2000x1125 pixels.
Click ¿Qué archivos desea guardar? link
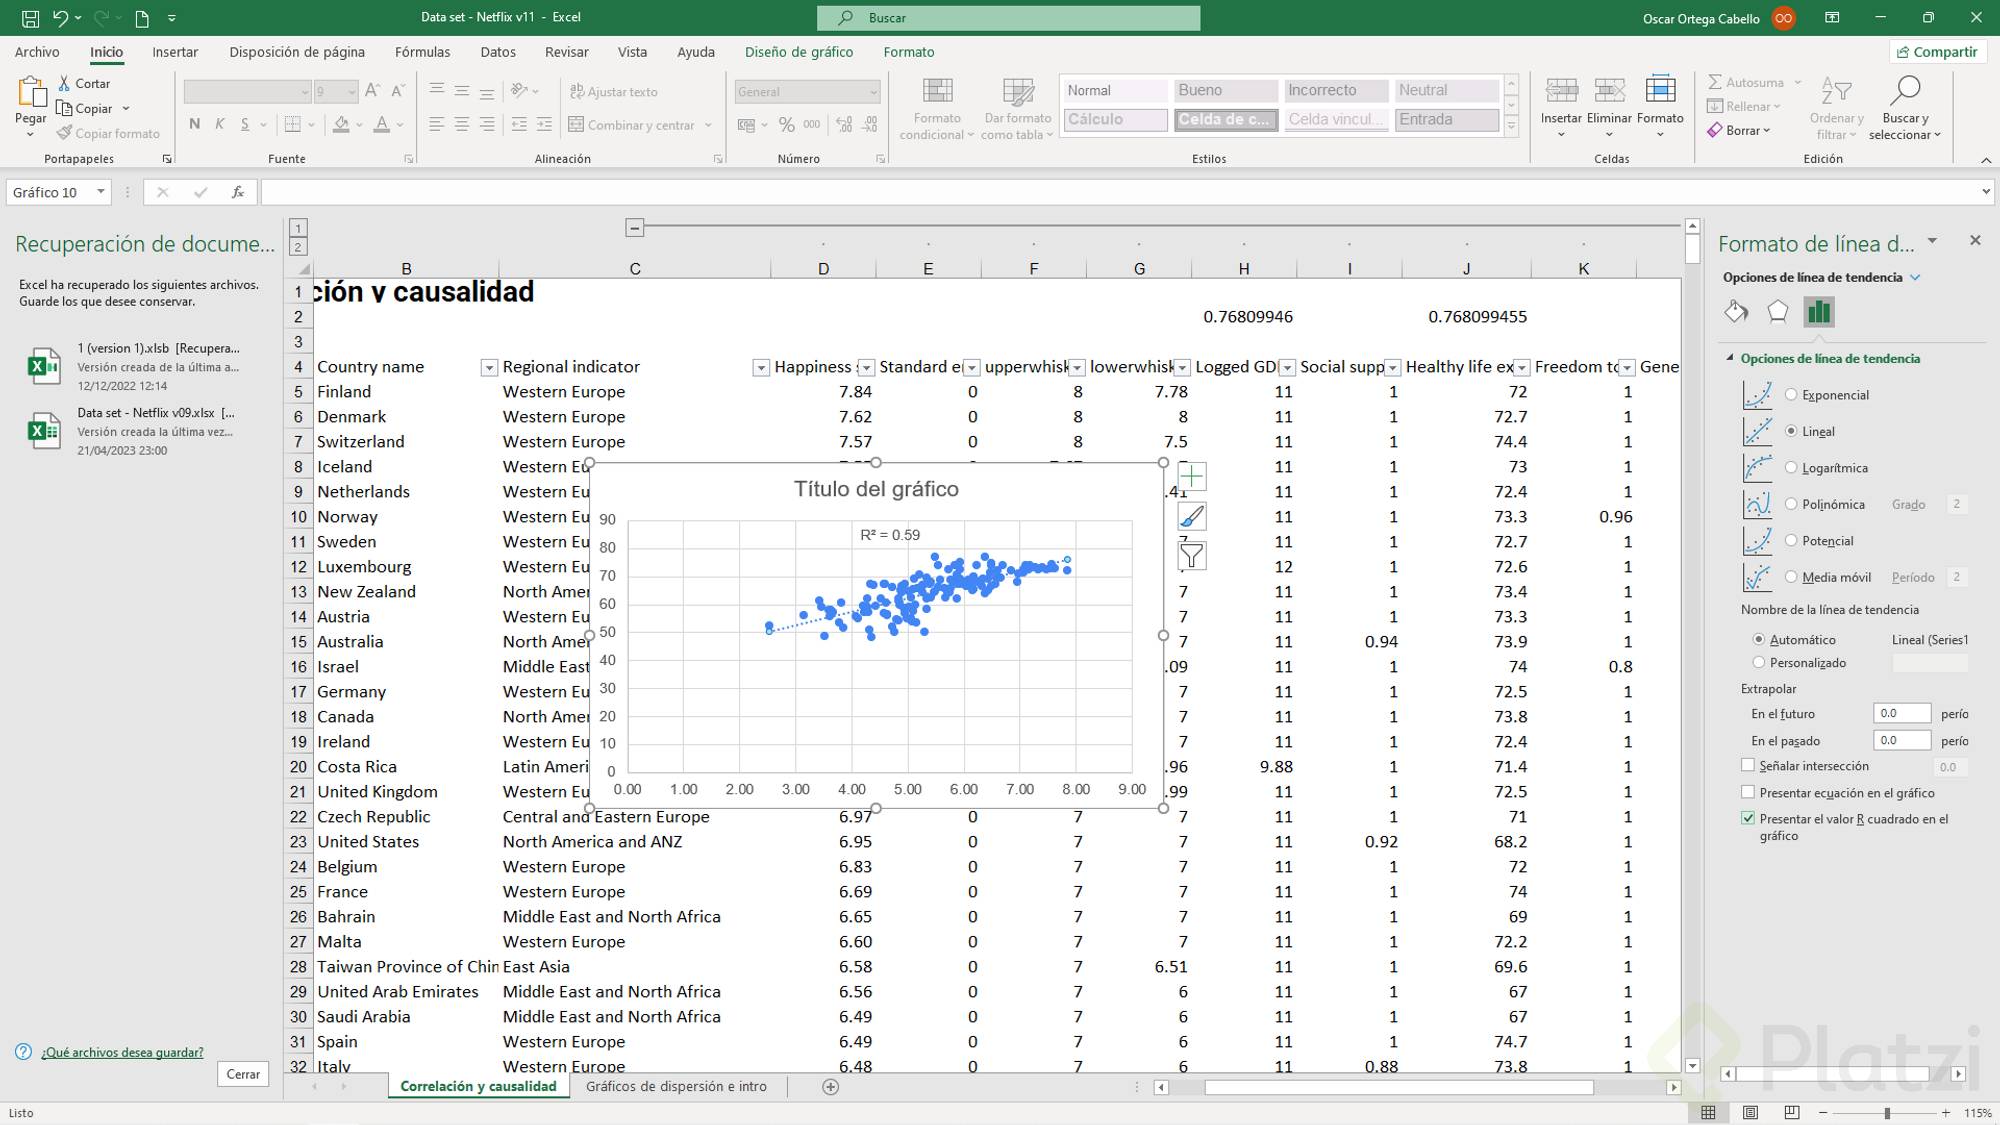122,1052
